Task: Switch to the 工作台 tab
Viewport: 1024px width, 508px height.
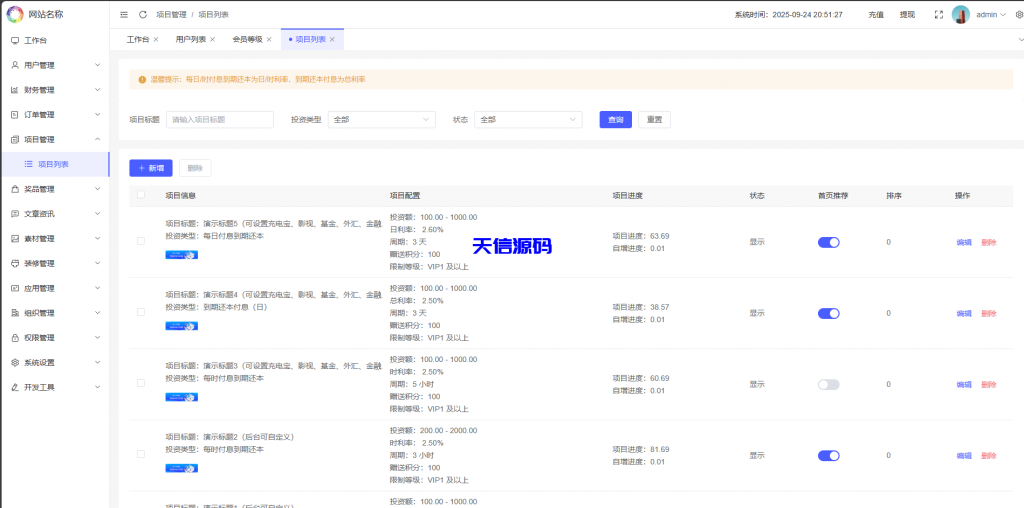Action: 138,39
